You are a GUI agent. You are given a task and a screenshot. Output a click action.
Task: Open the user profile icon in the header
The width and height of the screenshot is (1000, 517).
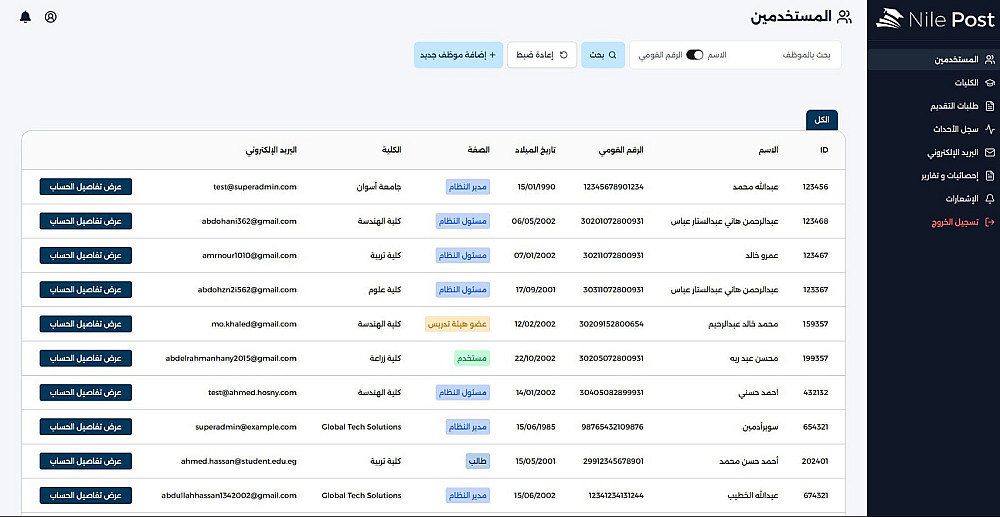pos(51,17)
